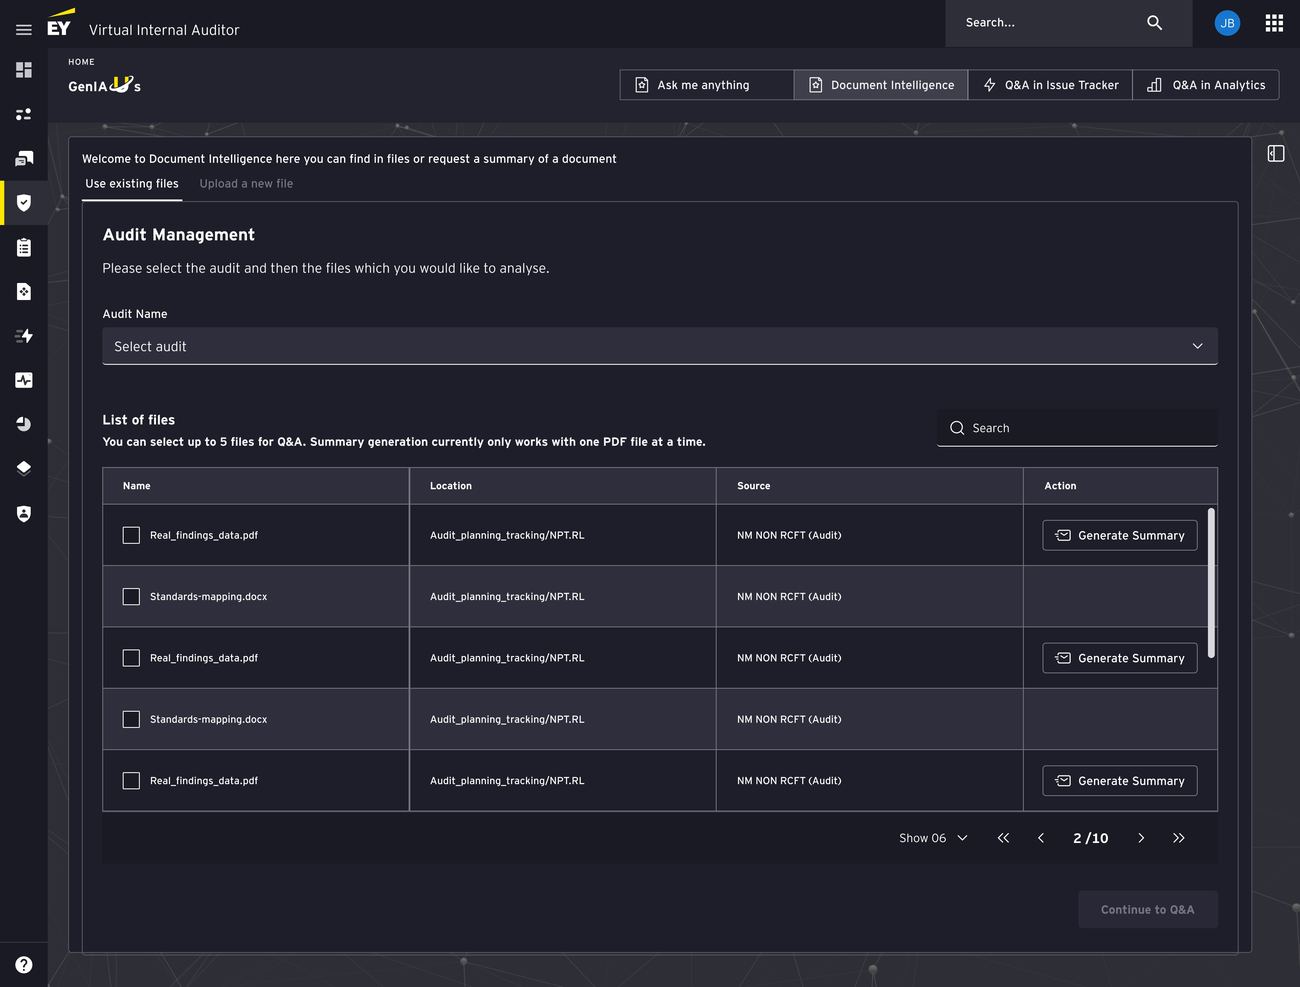
Task: Open the chat messages sidebar icon
Action: pos(24,158)
